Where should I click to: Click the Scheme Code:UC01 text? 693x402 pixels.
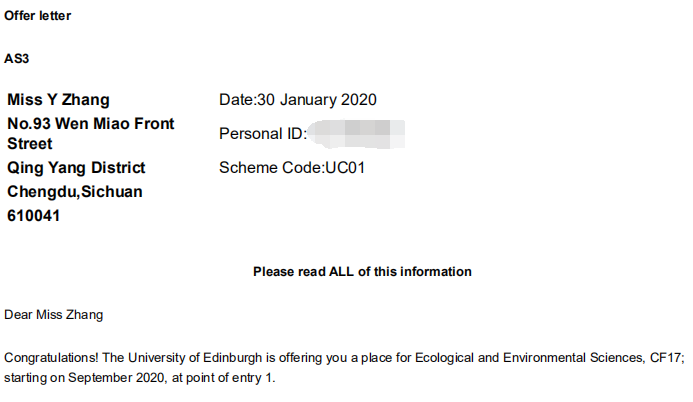pos(292,168)
